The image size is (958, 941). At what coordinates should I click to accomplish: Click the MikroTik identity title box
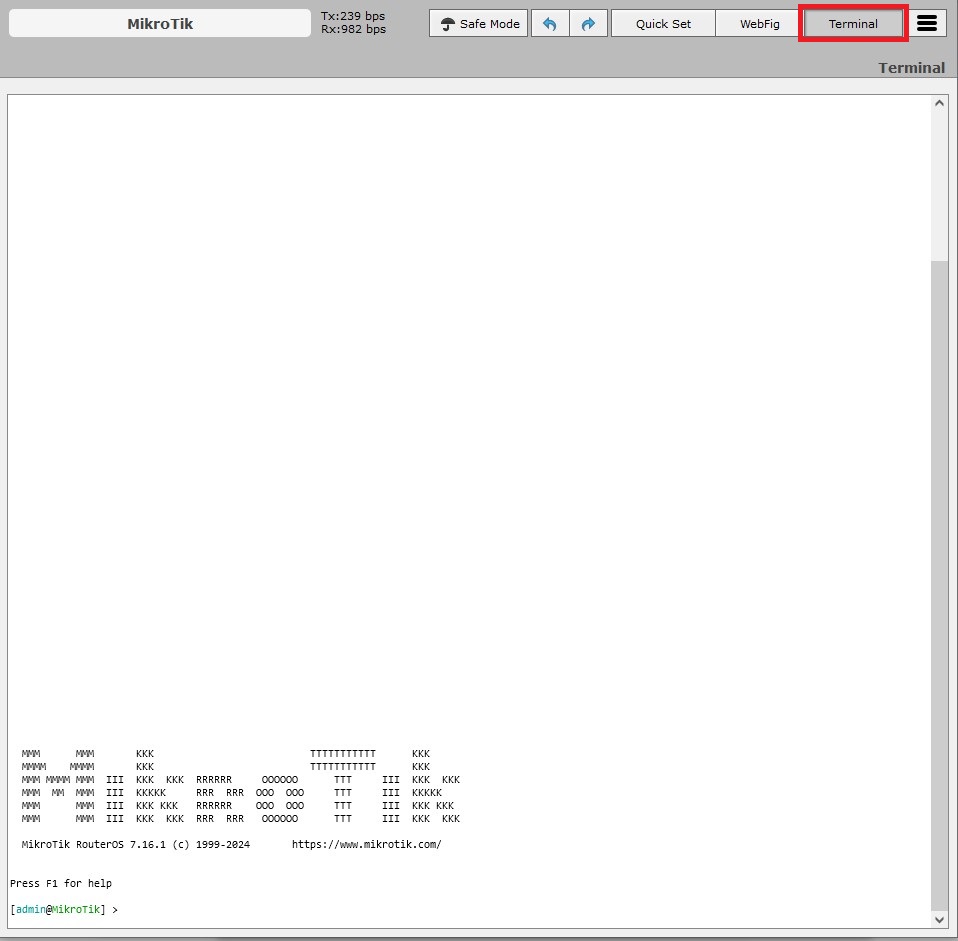[160, 24]
